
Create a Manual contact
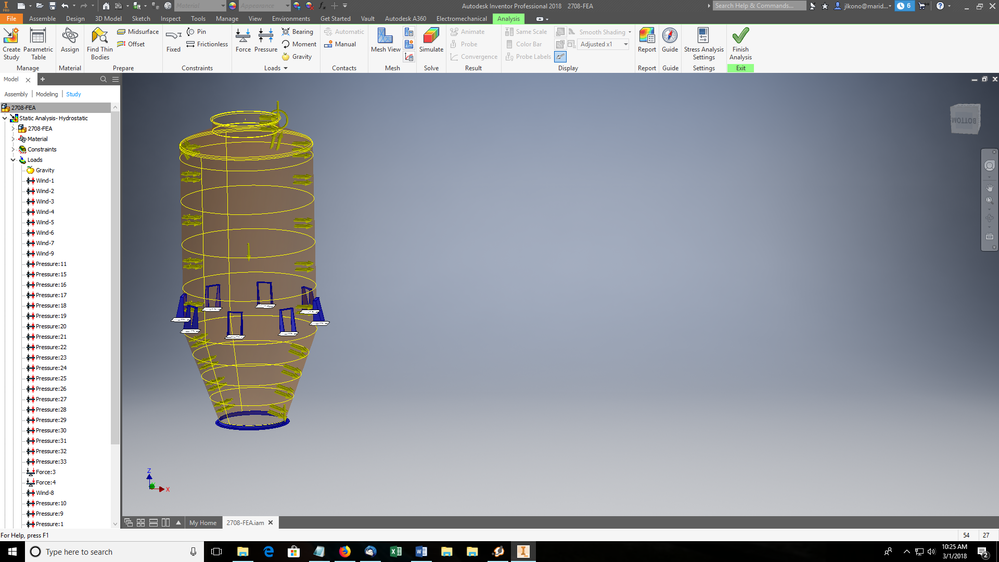[340, 44]
